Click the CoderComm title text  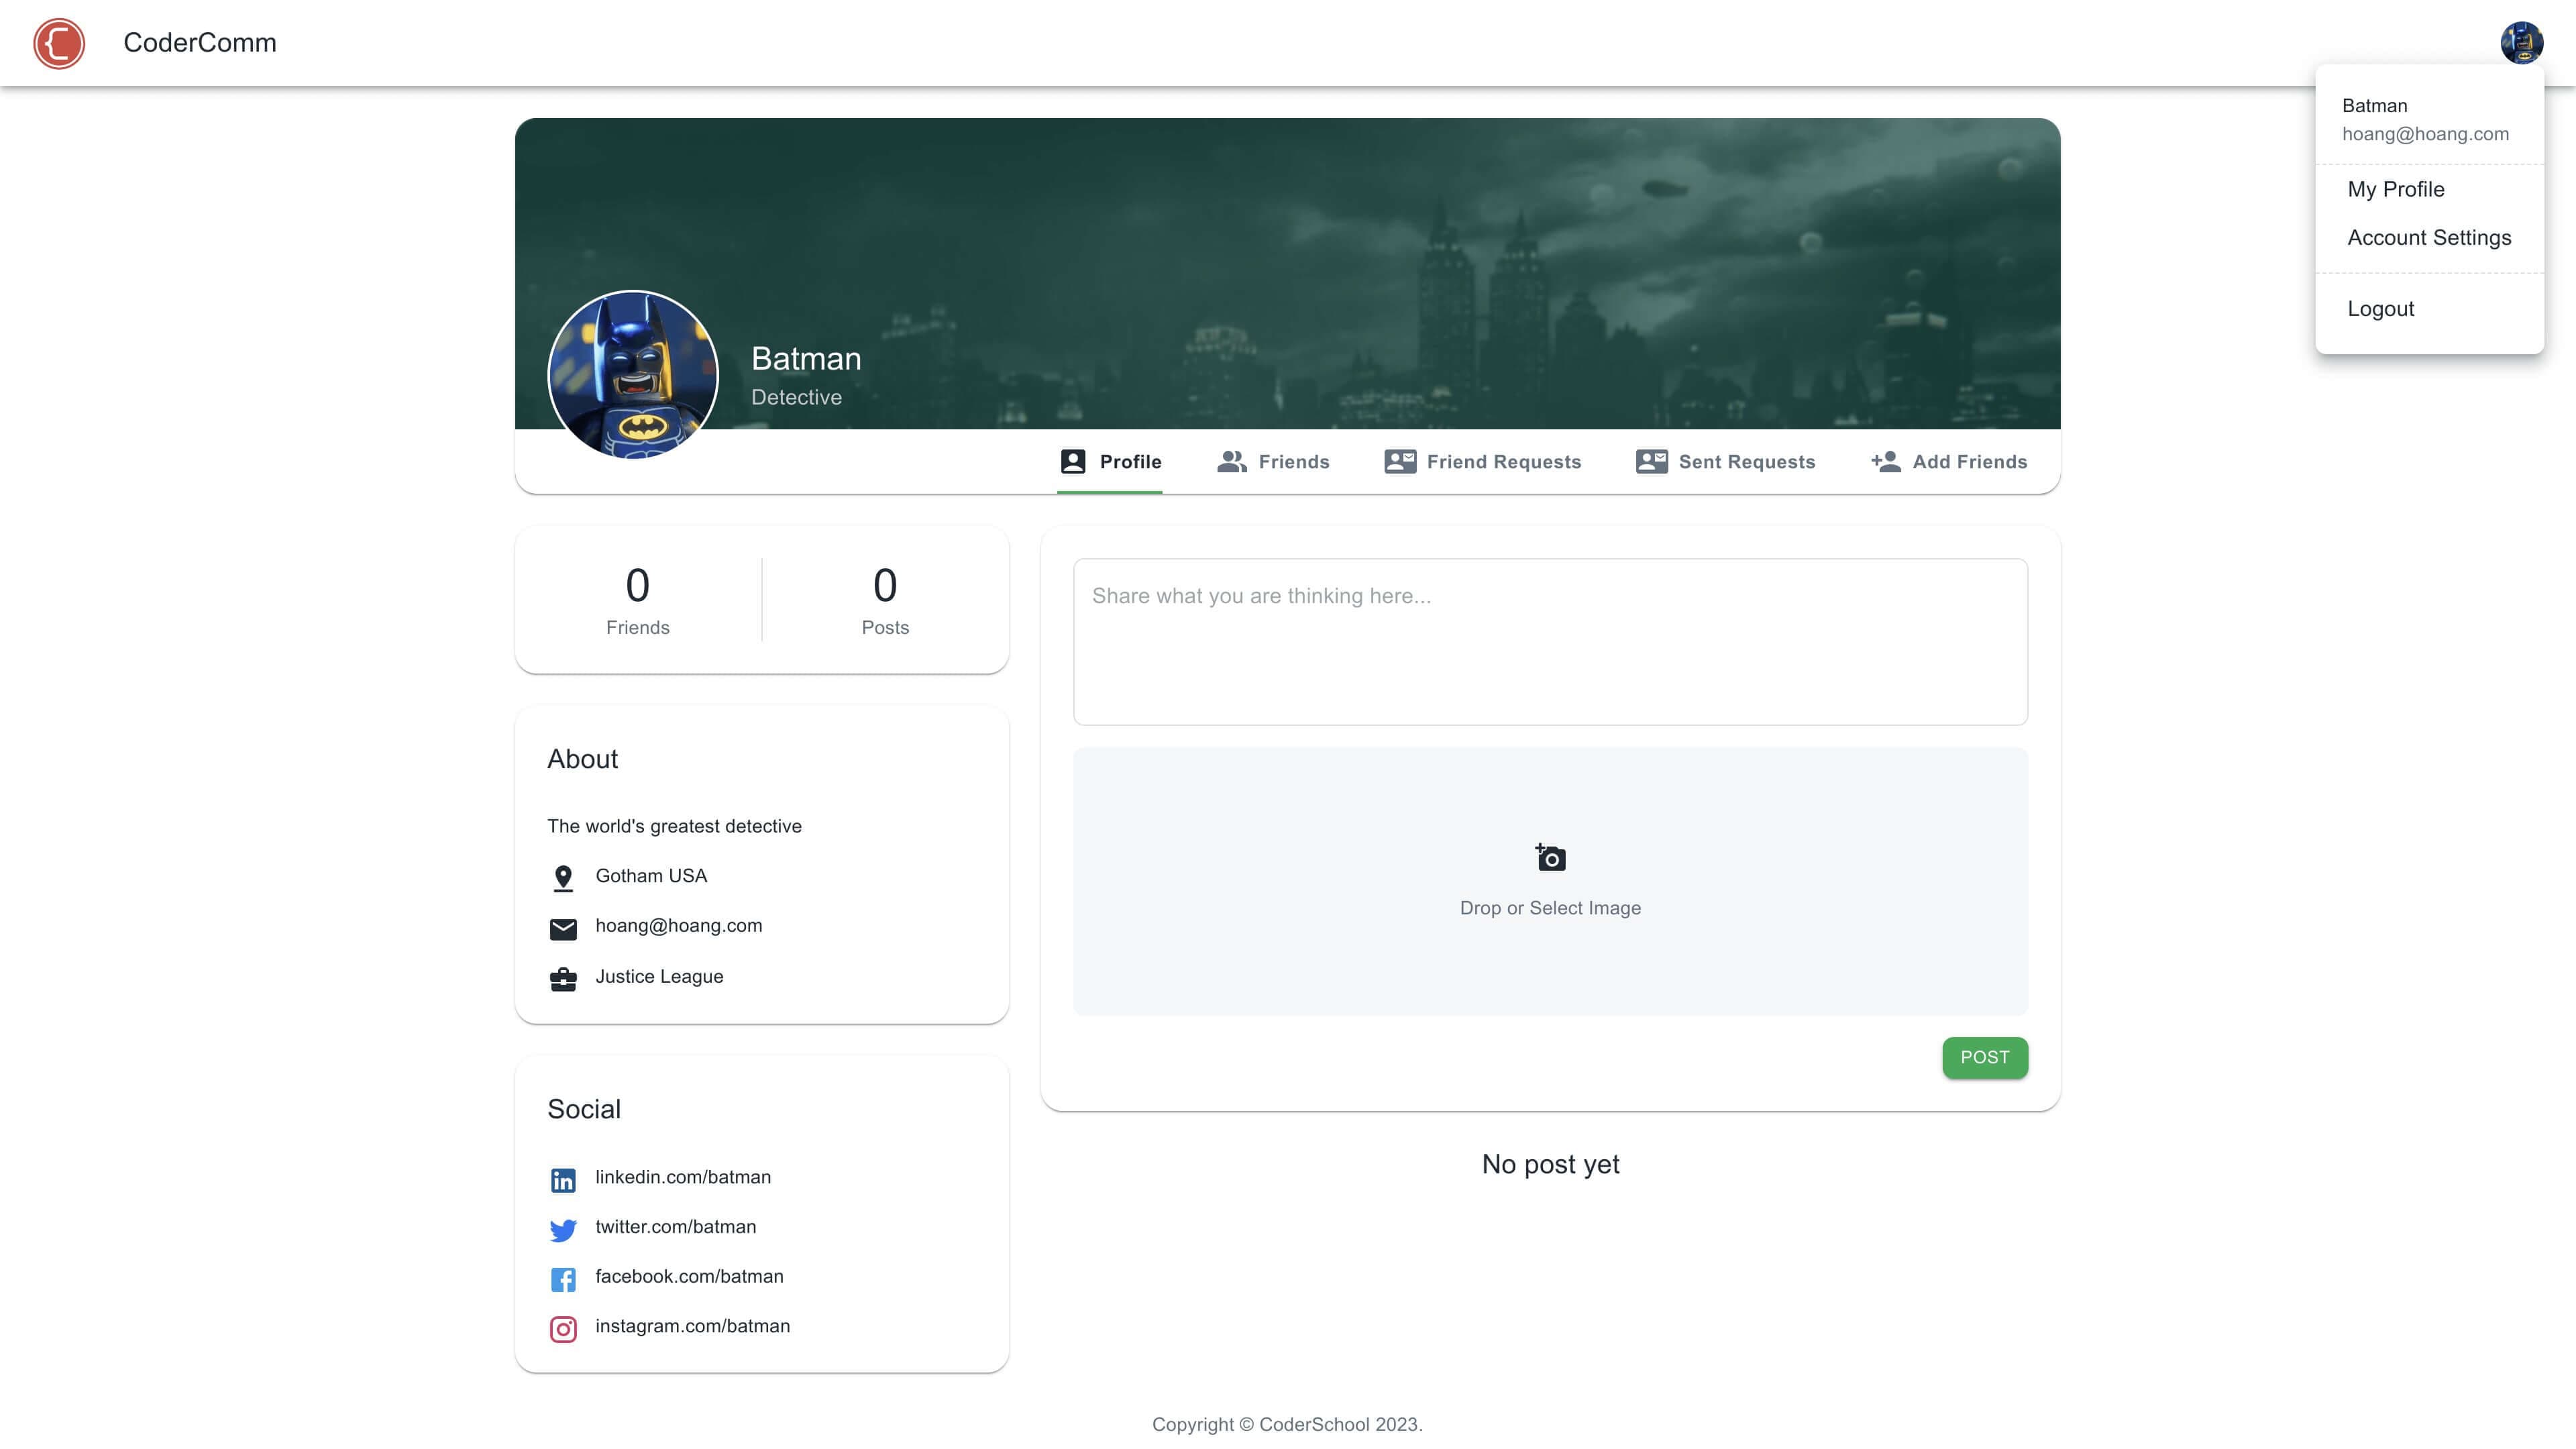[x=200, y=43]
